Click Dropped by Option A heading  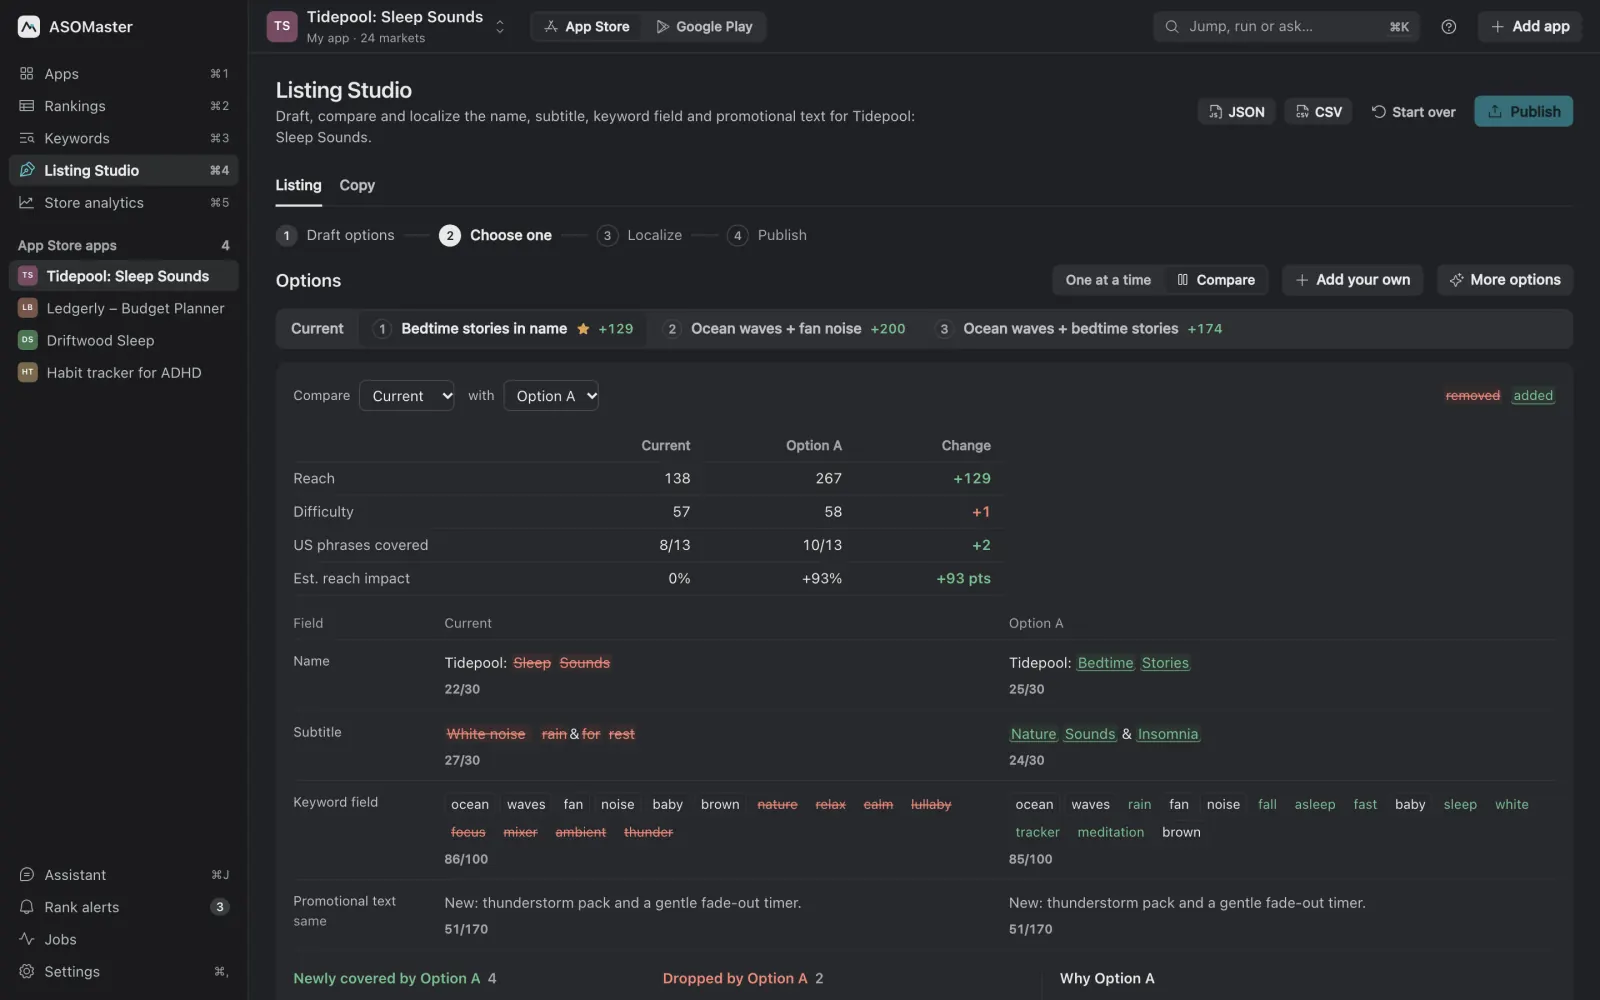click(735, 979)
